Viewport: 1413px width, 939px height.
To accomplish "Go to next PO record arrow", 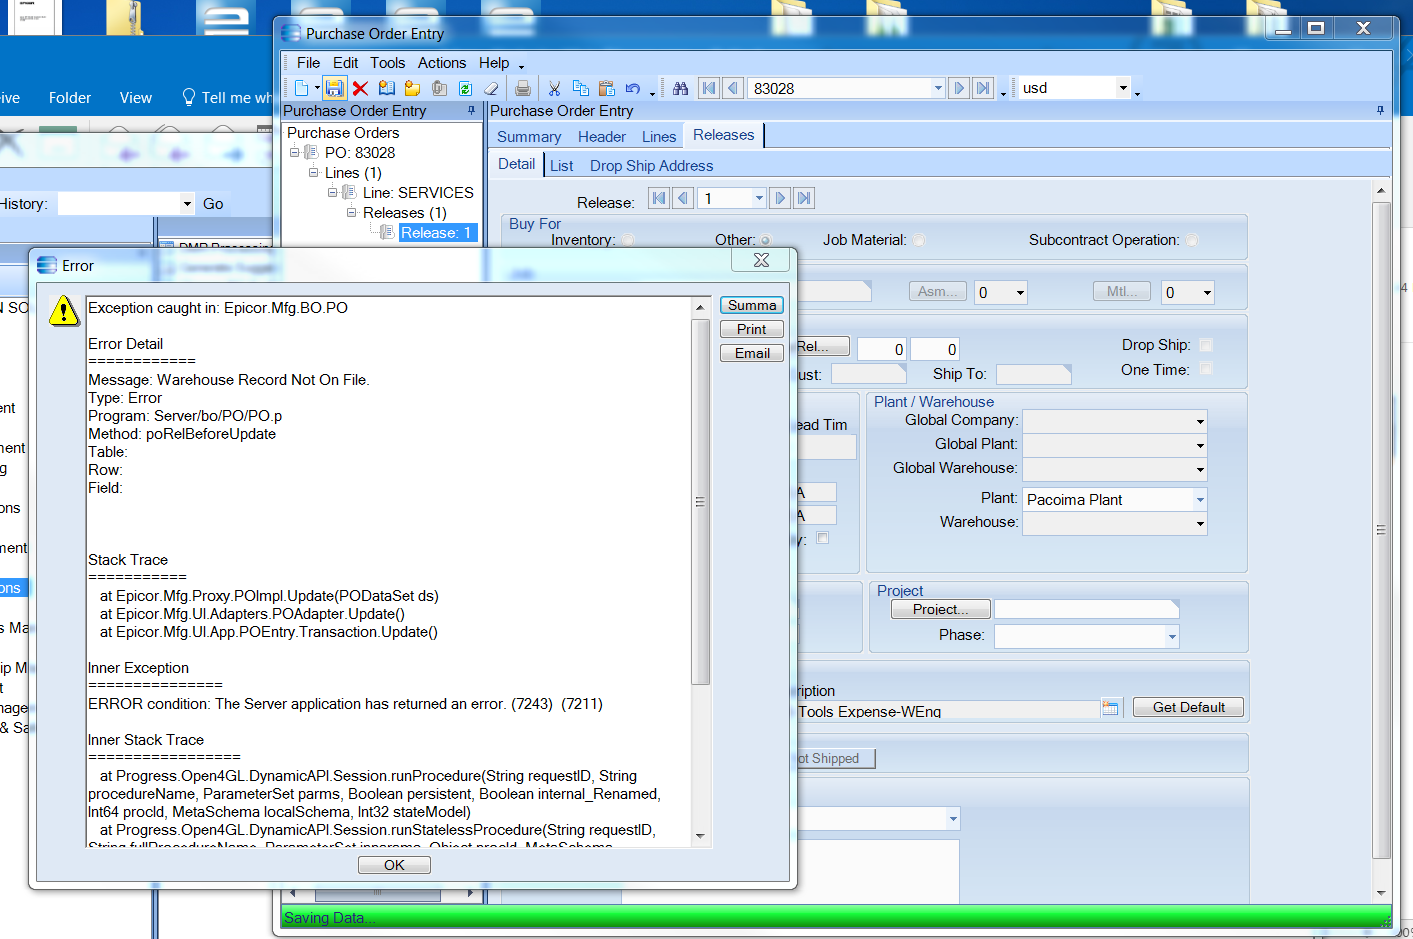I will coord(959,88).
